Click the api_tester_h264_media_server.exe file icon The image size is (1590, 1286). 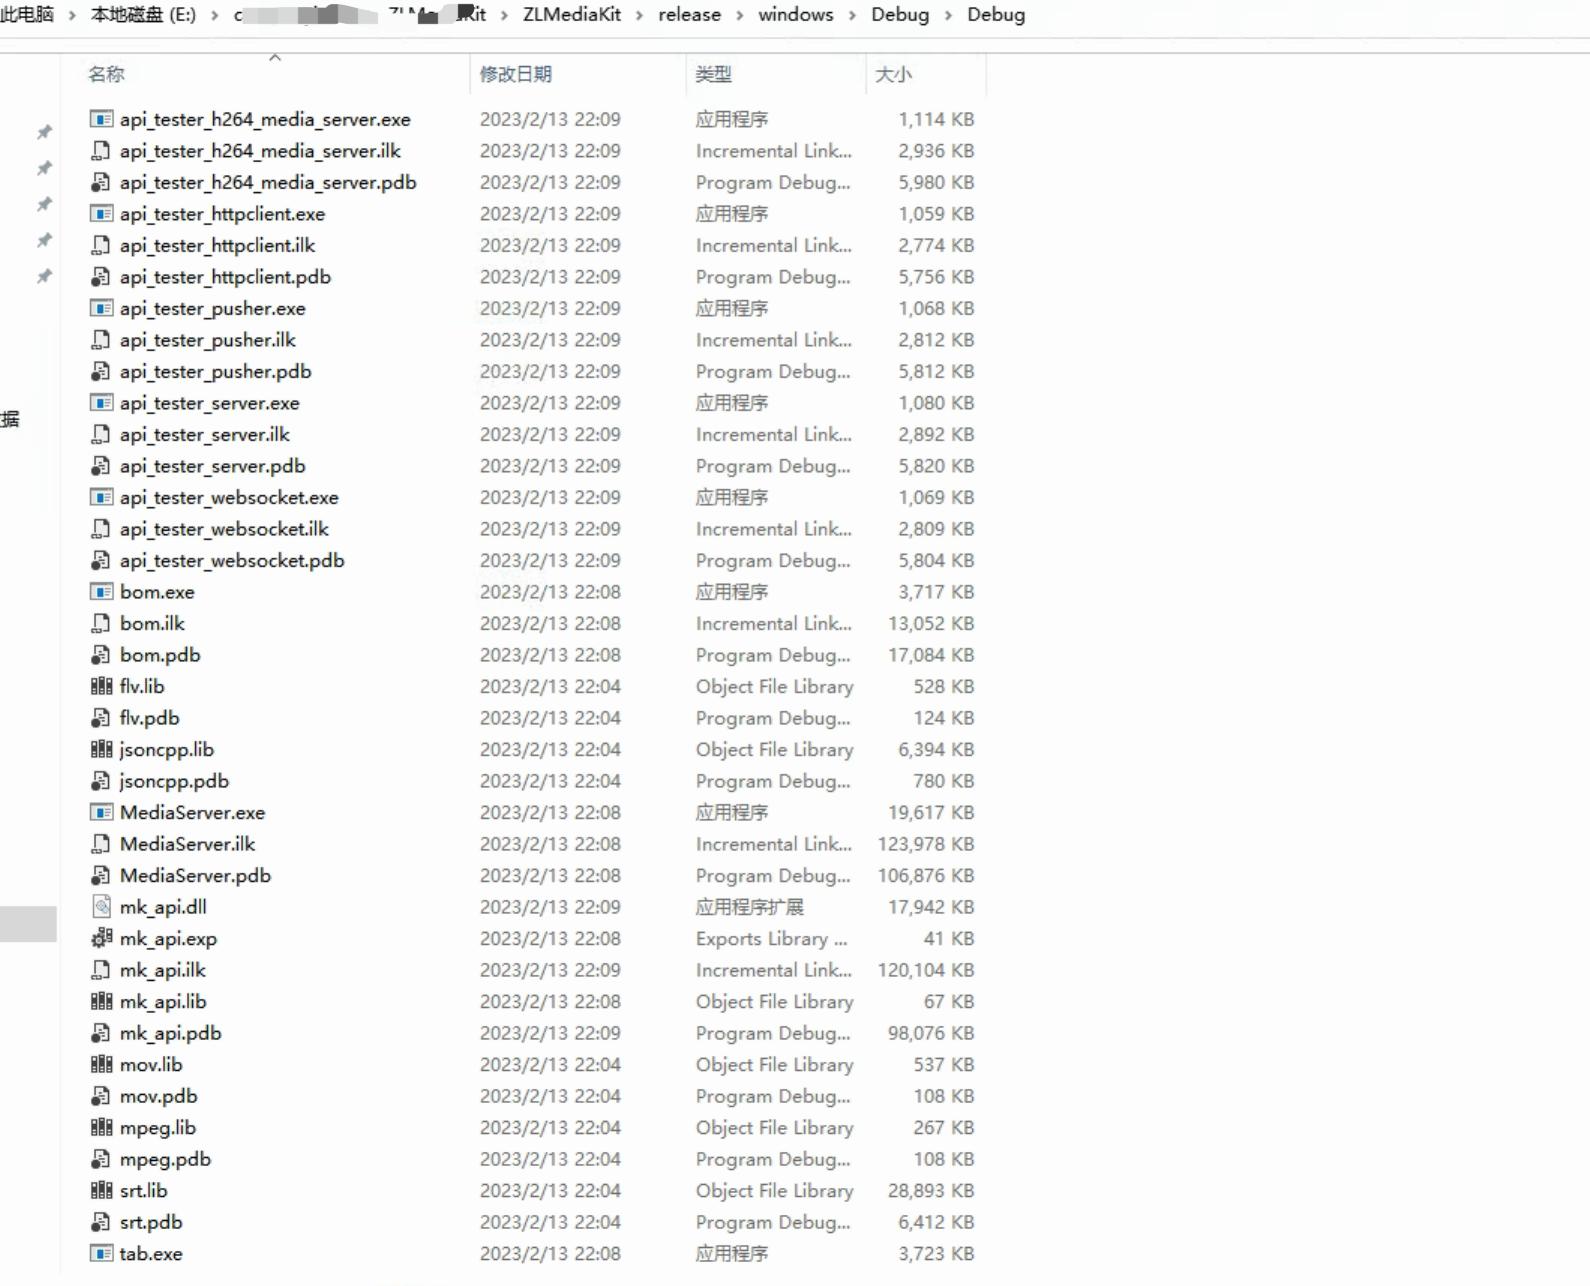click(101, 119)
